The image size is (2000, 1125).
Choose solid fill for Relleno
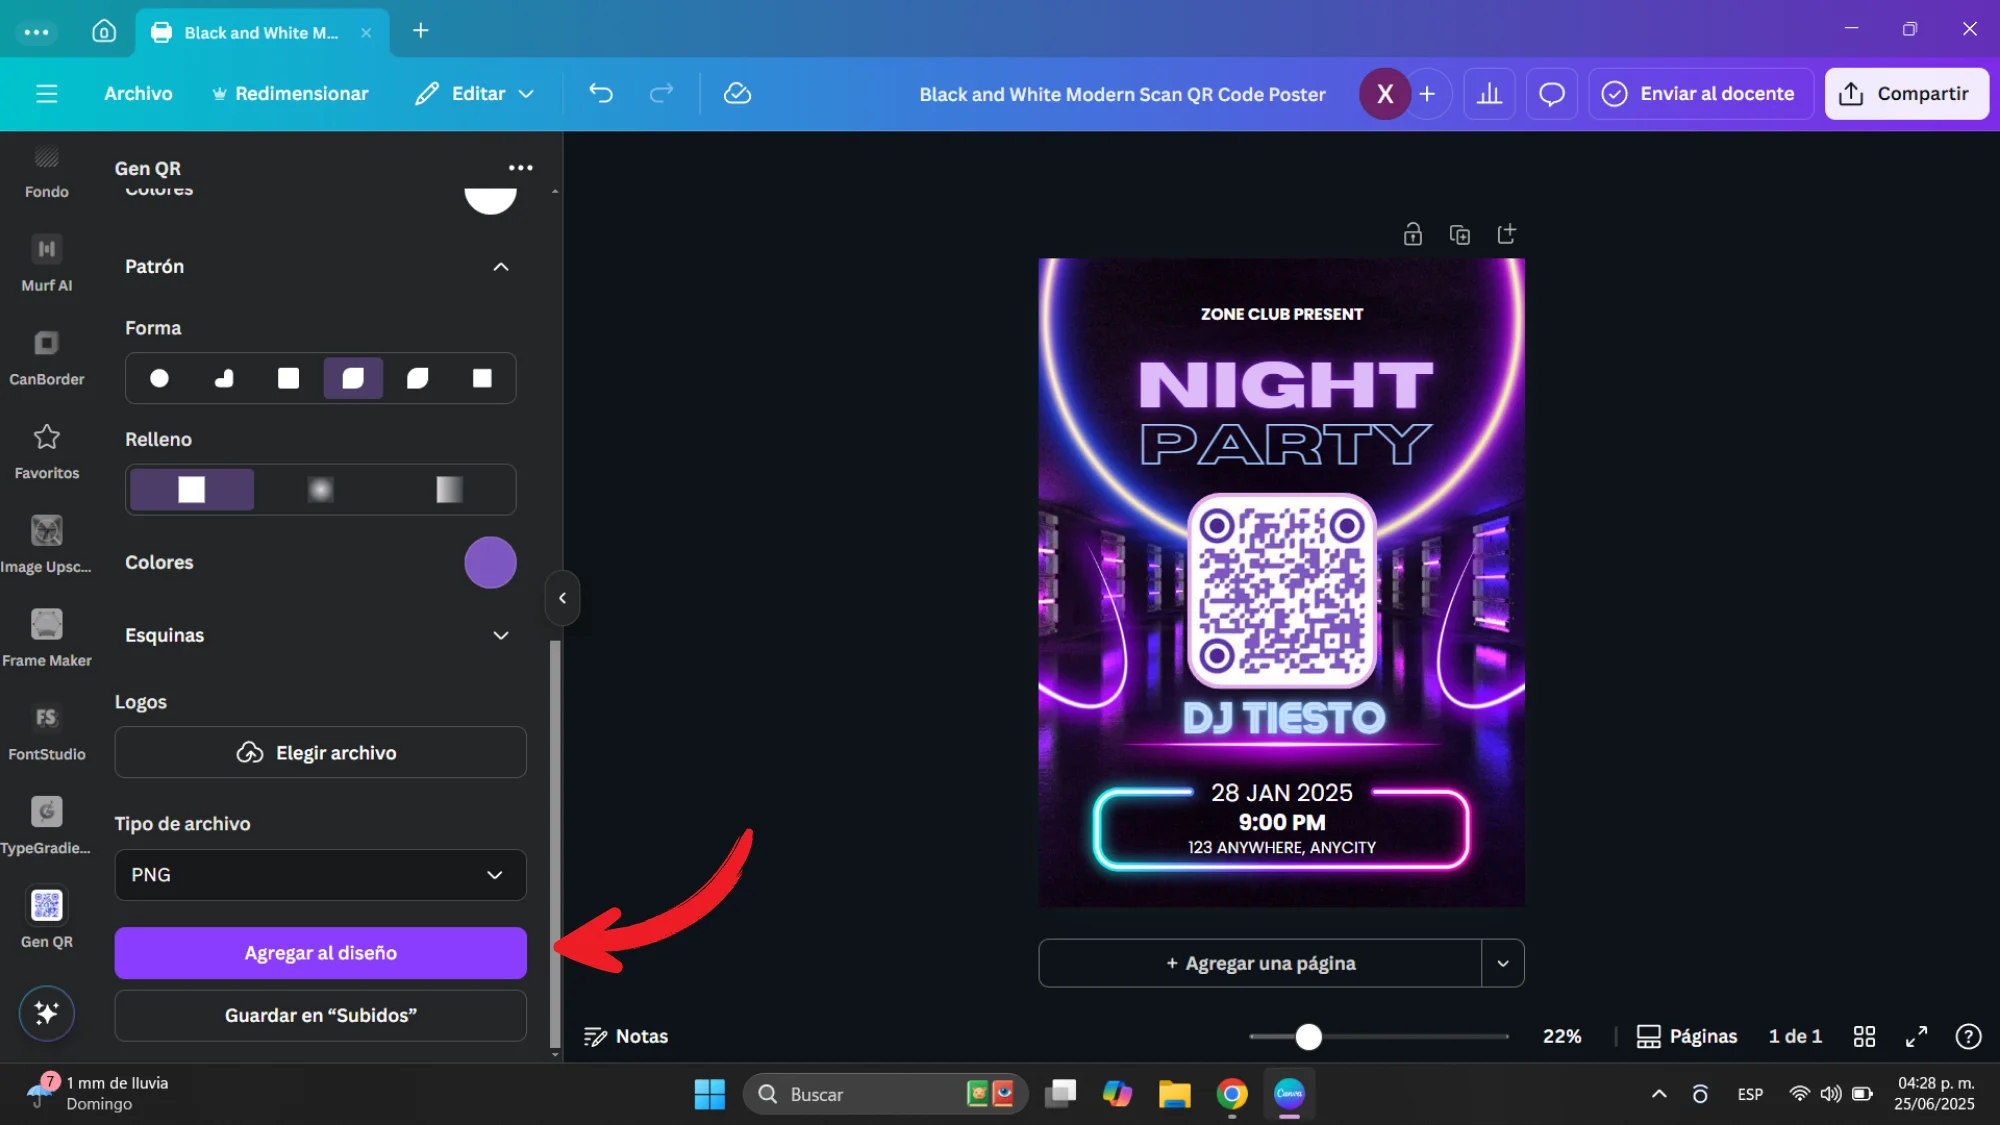click(191, 489)
